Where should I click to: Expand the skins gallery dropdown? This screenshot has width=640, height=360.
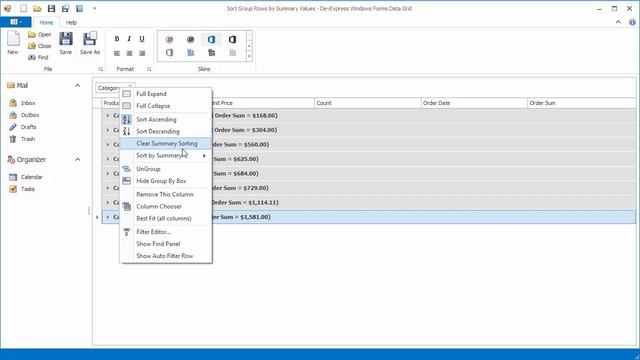pyautogui.click(x=249, y=56)
